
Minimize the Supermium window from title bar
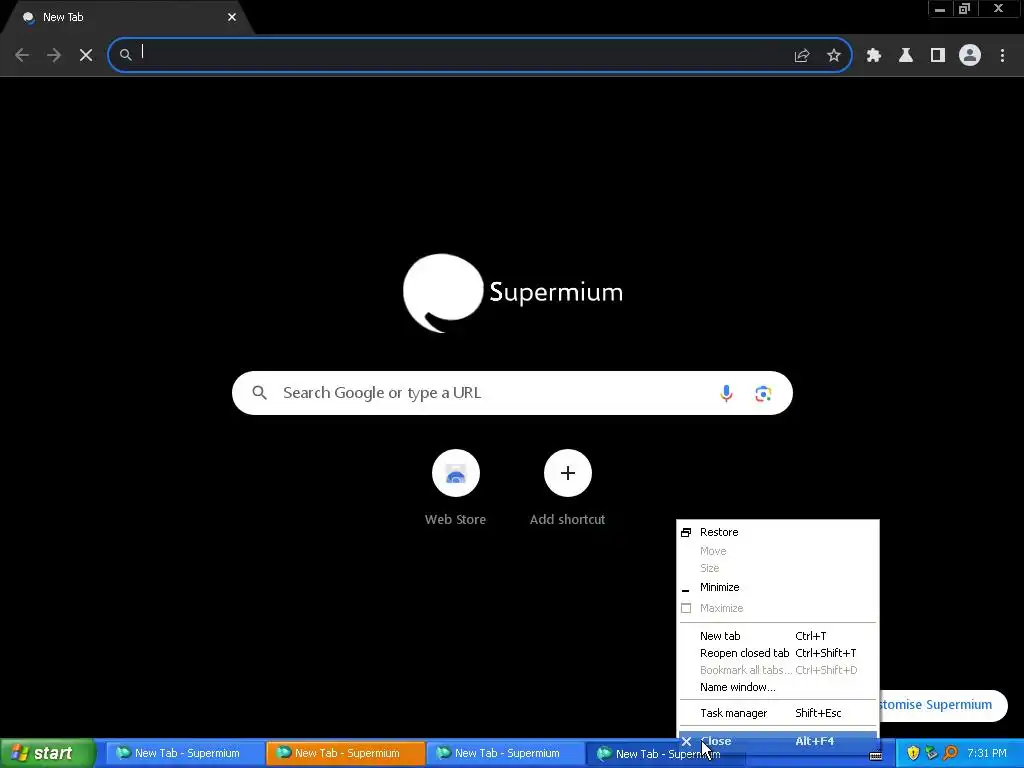pyautogui.click(x=939, y=9)
